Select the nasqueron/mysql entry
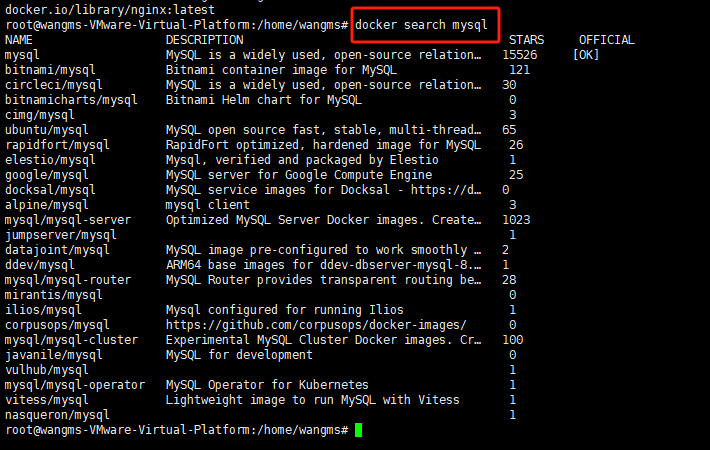The image size is (710, 450). 57,415
